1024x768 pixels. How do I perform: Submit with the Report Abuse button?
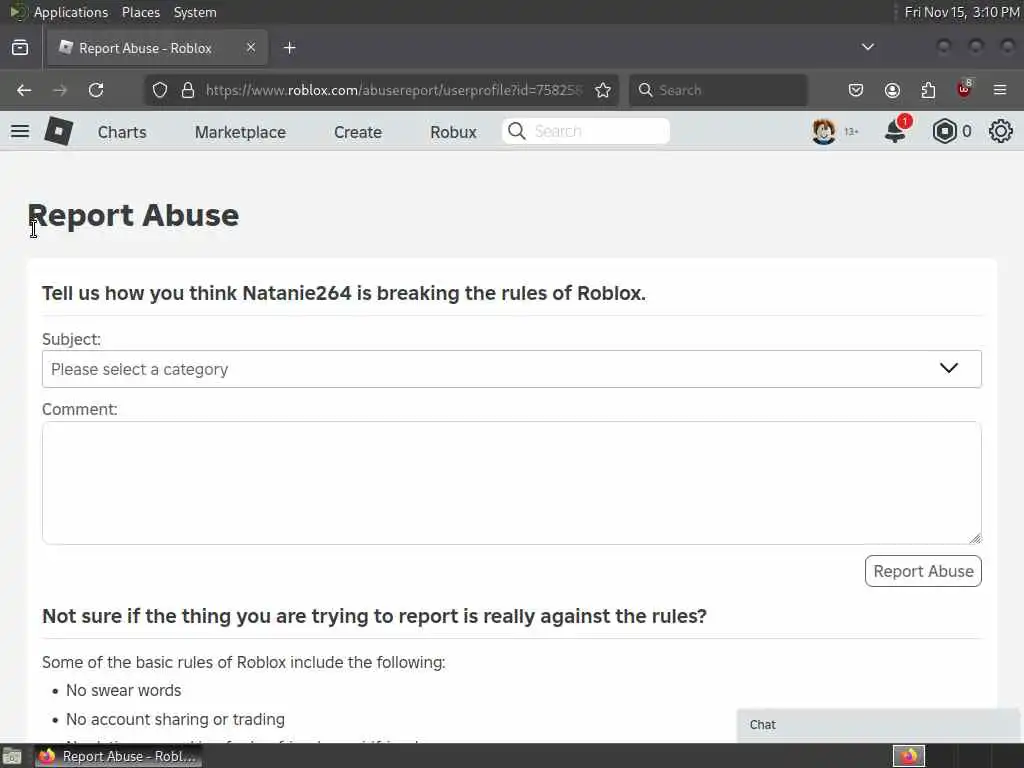click(x=923, y=571)
